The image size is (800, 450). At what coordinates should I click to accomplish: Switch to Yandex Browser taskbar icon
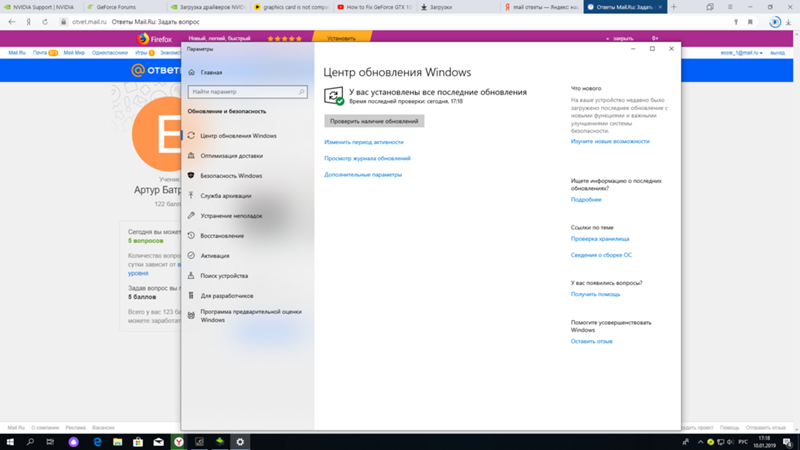[179, 442]
